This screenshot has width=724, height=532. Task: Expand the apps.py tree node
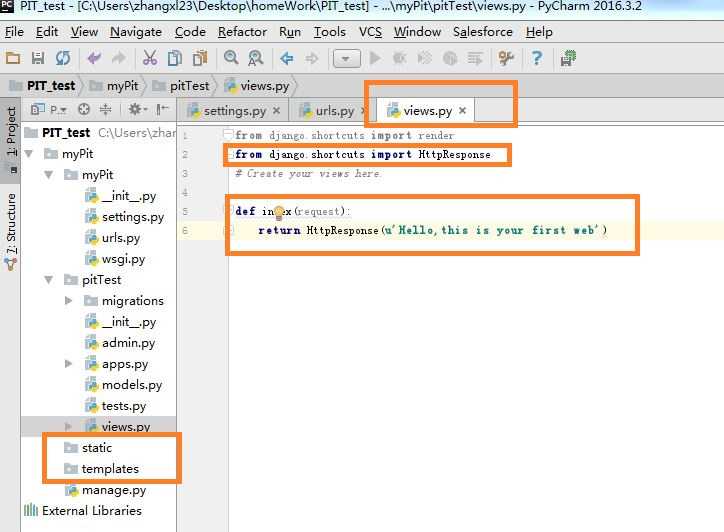[x=68, y=364]
